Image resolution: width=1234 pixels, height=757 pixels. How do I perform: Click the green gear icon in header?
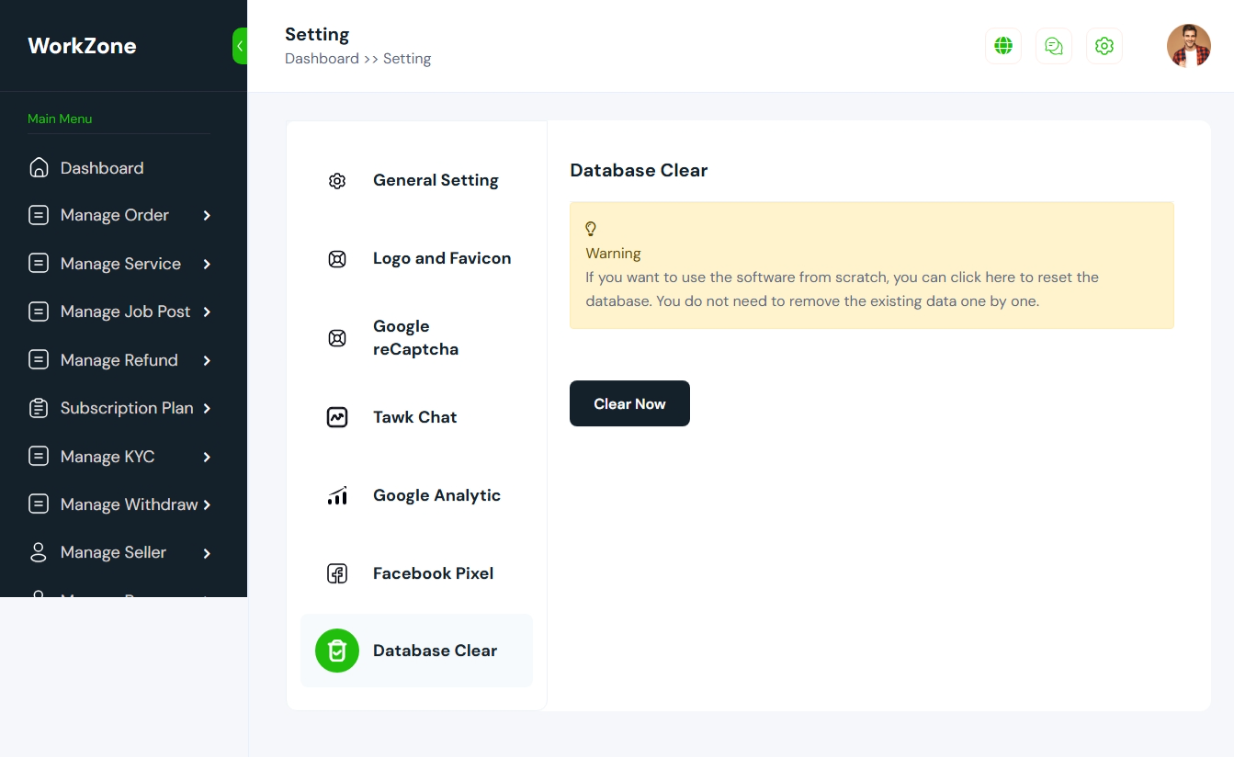pos(1104,46)
